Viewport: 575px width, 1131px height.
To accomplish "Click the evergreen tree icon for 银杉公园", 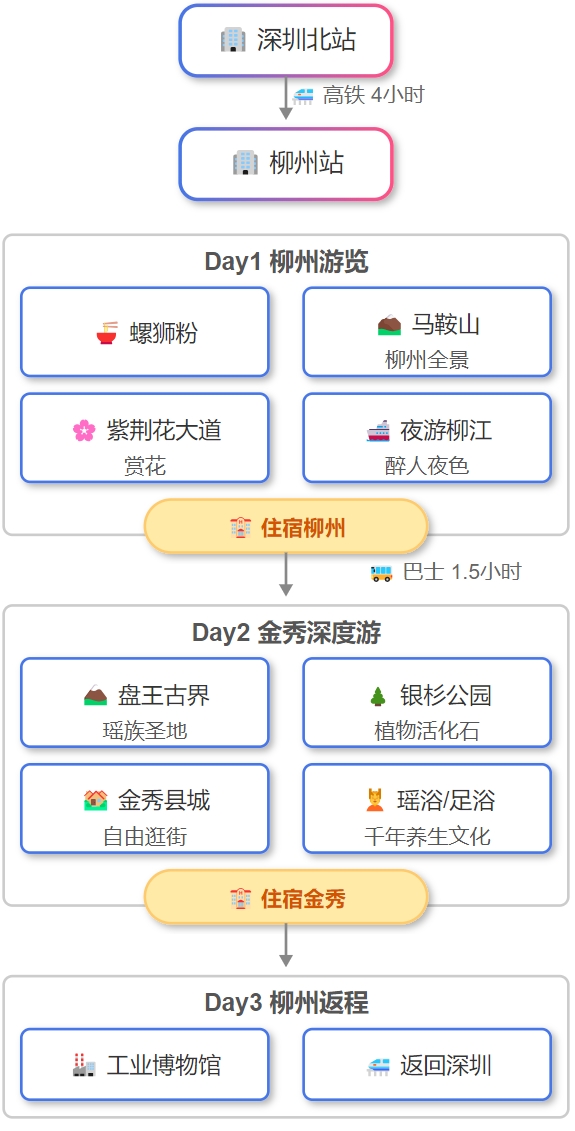I will tap(378, 695).
